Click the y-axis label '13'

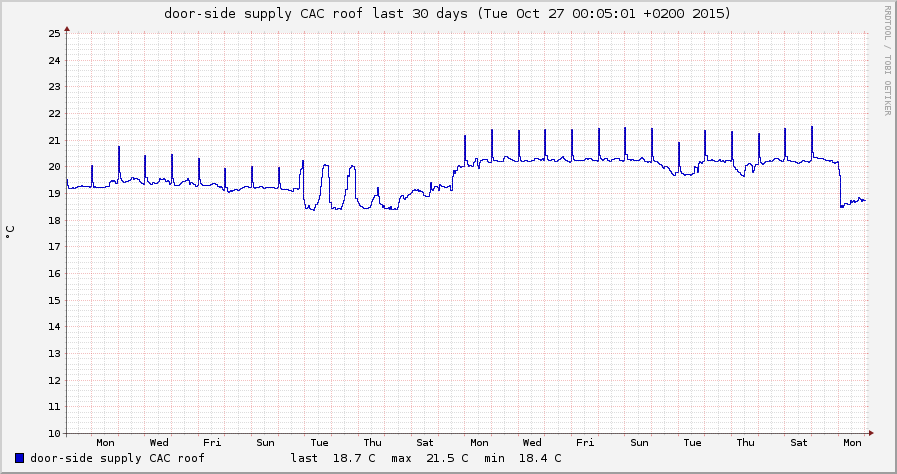(x=54, y=354)
